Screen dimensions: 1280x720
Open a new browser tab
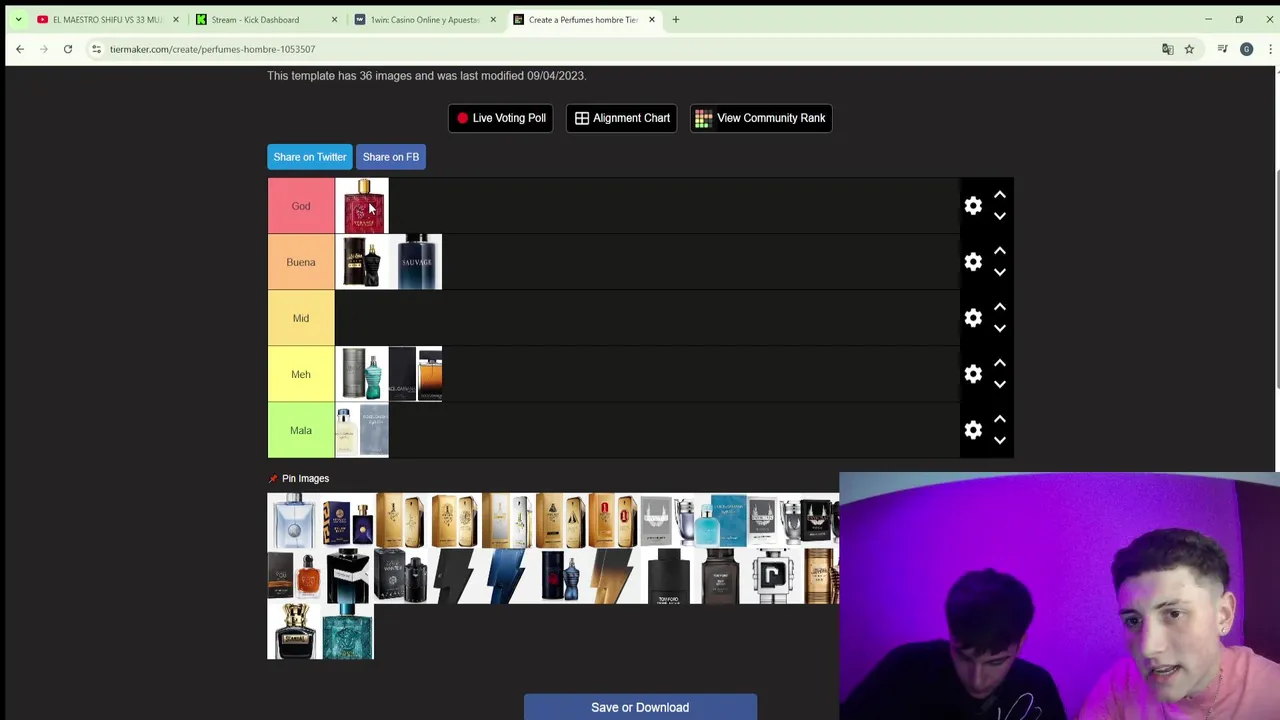pos(675,19)
